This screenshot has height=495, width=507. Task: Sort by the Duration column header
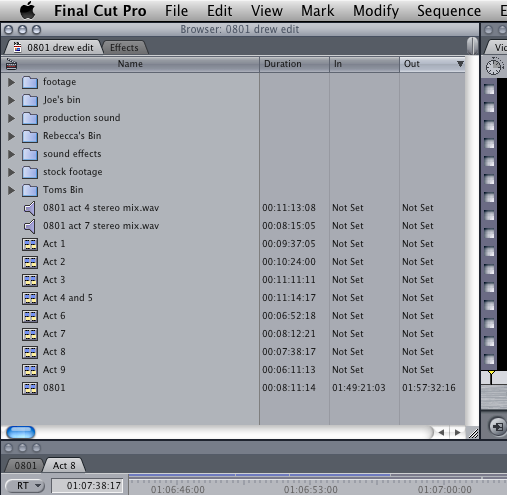coord(294,64)
